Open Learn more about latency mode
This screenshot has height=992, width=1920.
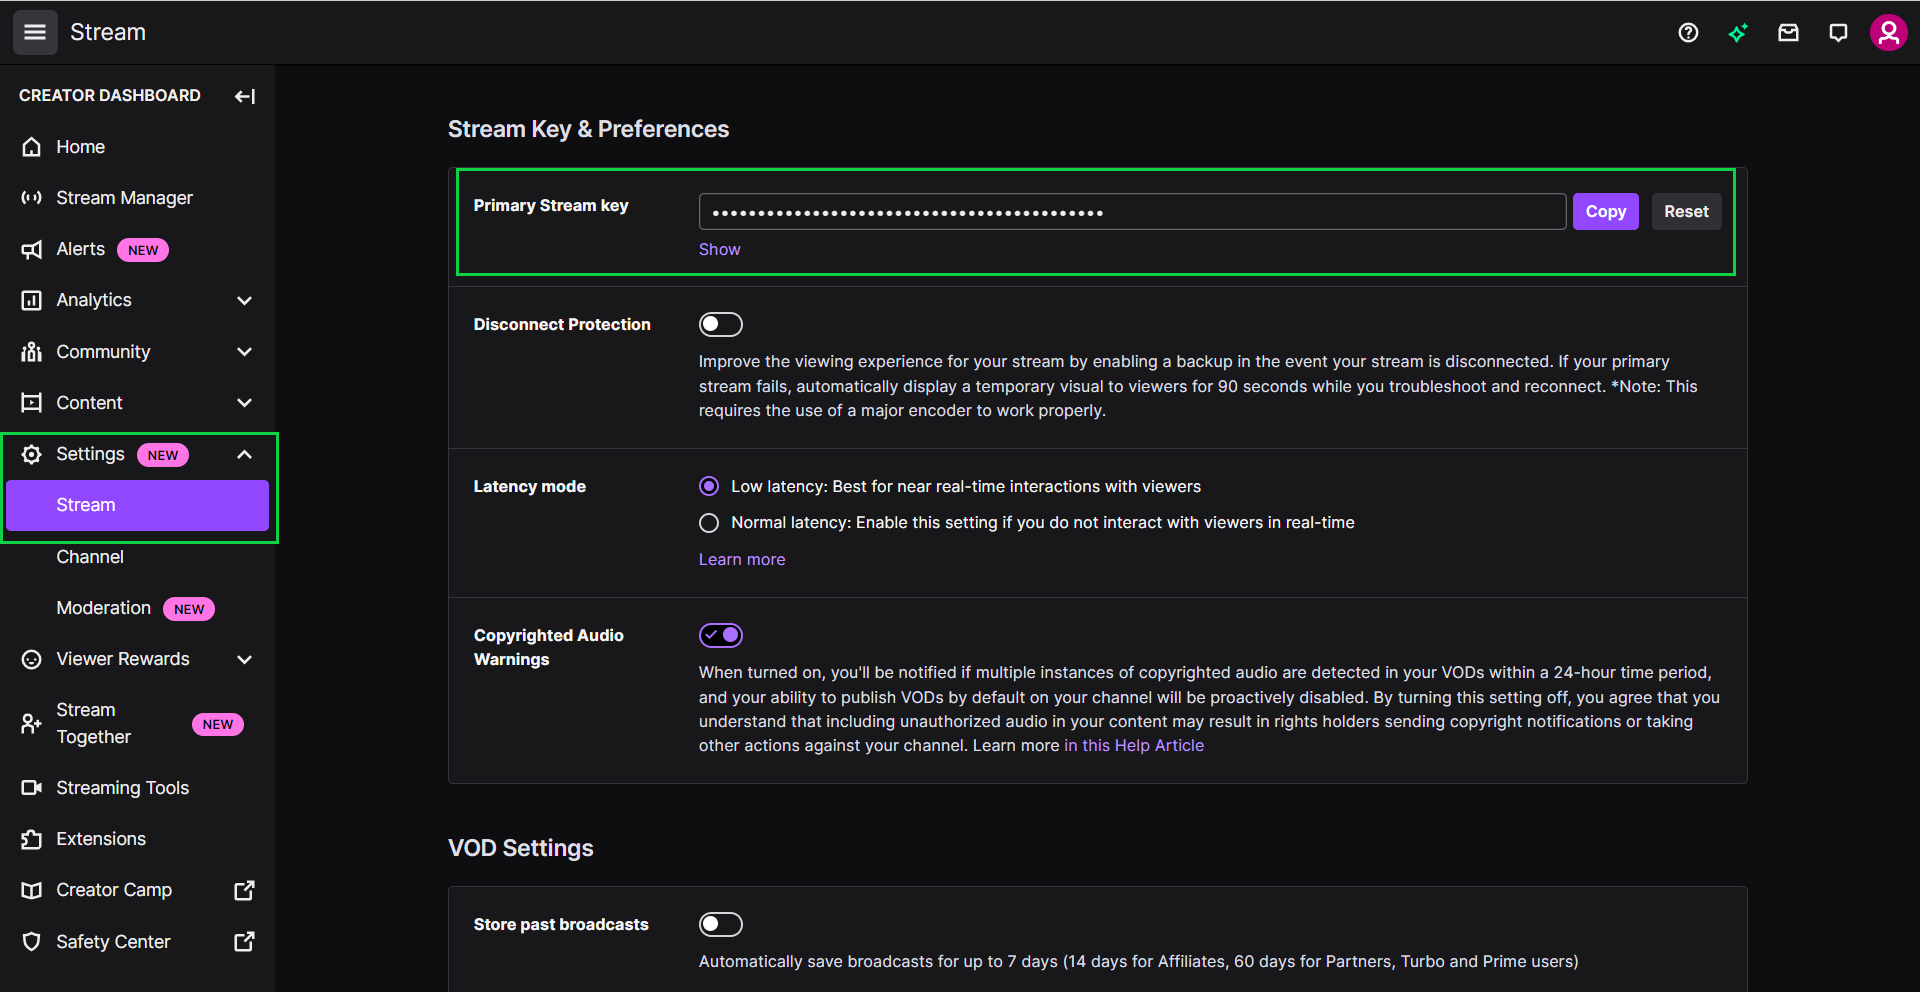tap(742, 560)
